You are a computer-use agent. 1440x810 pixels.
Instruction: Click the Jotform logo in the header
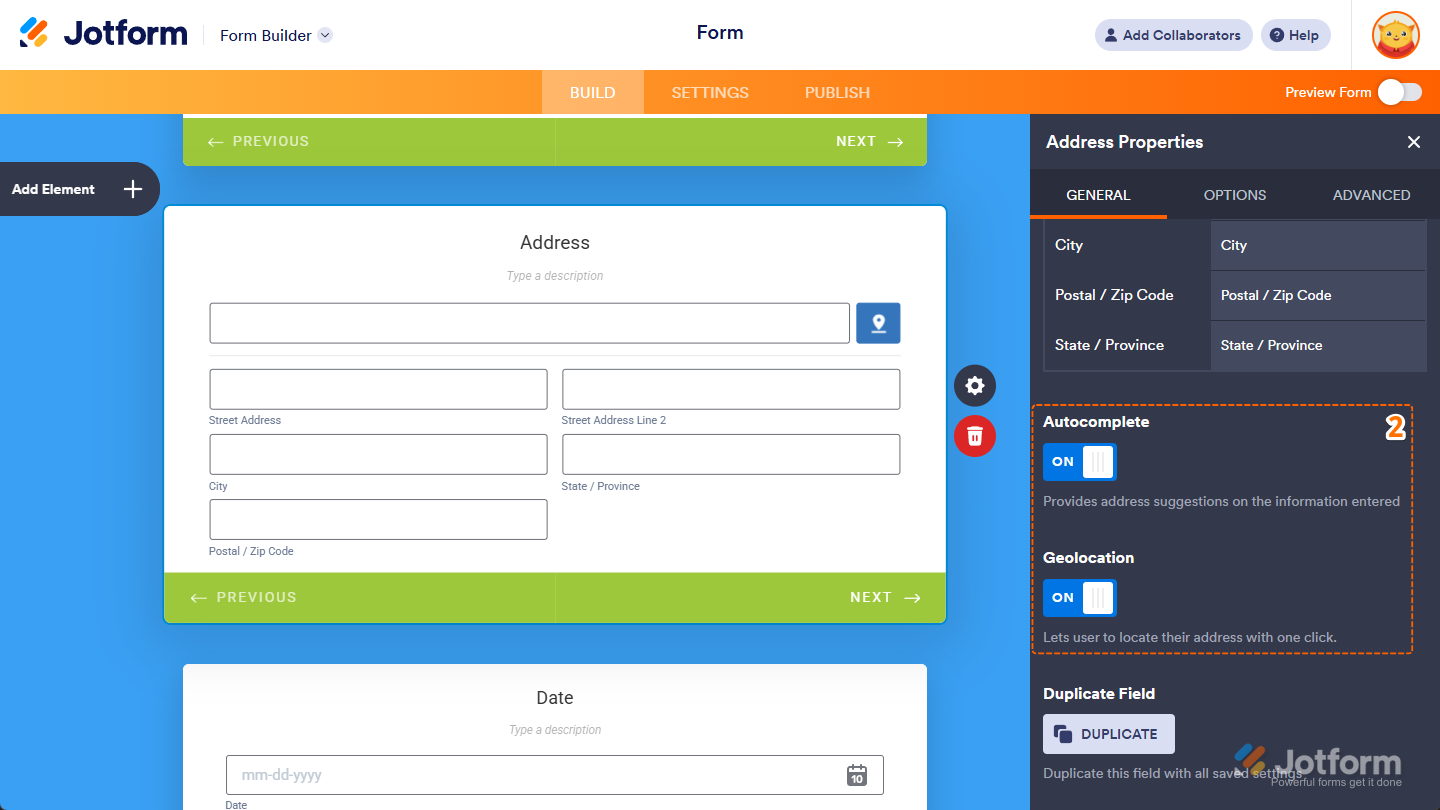(104, 34)
